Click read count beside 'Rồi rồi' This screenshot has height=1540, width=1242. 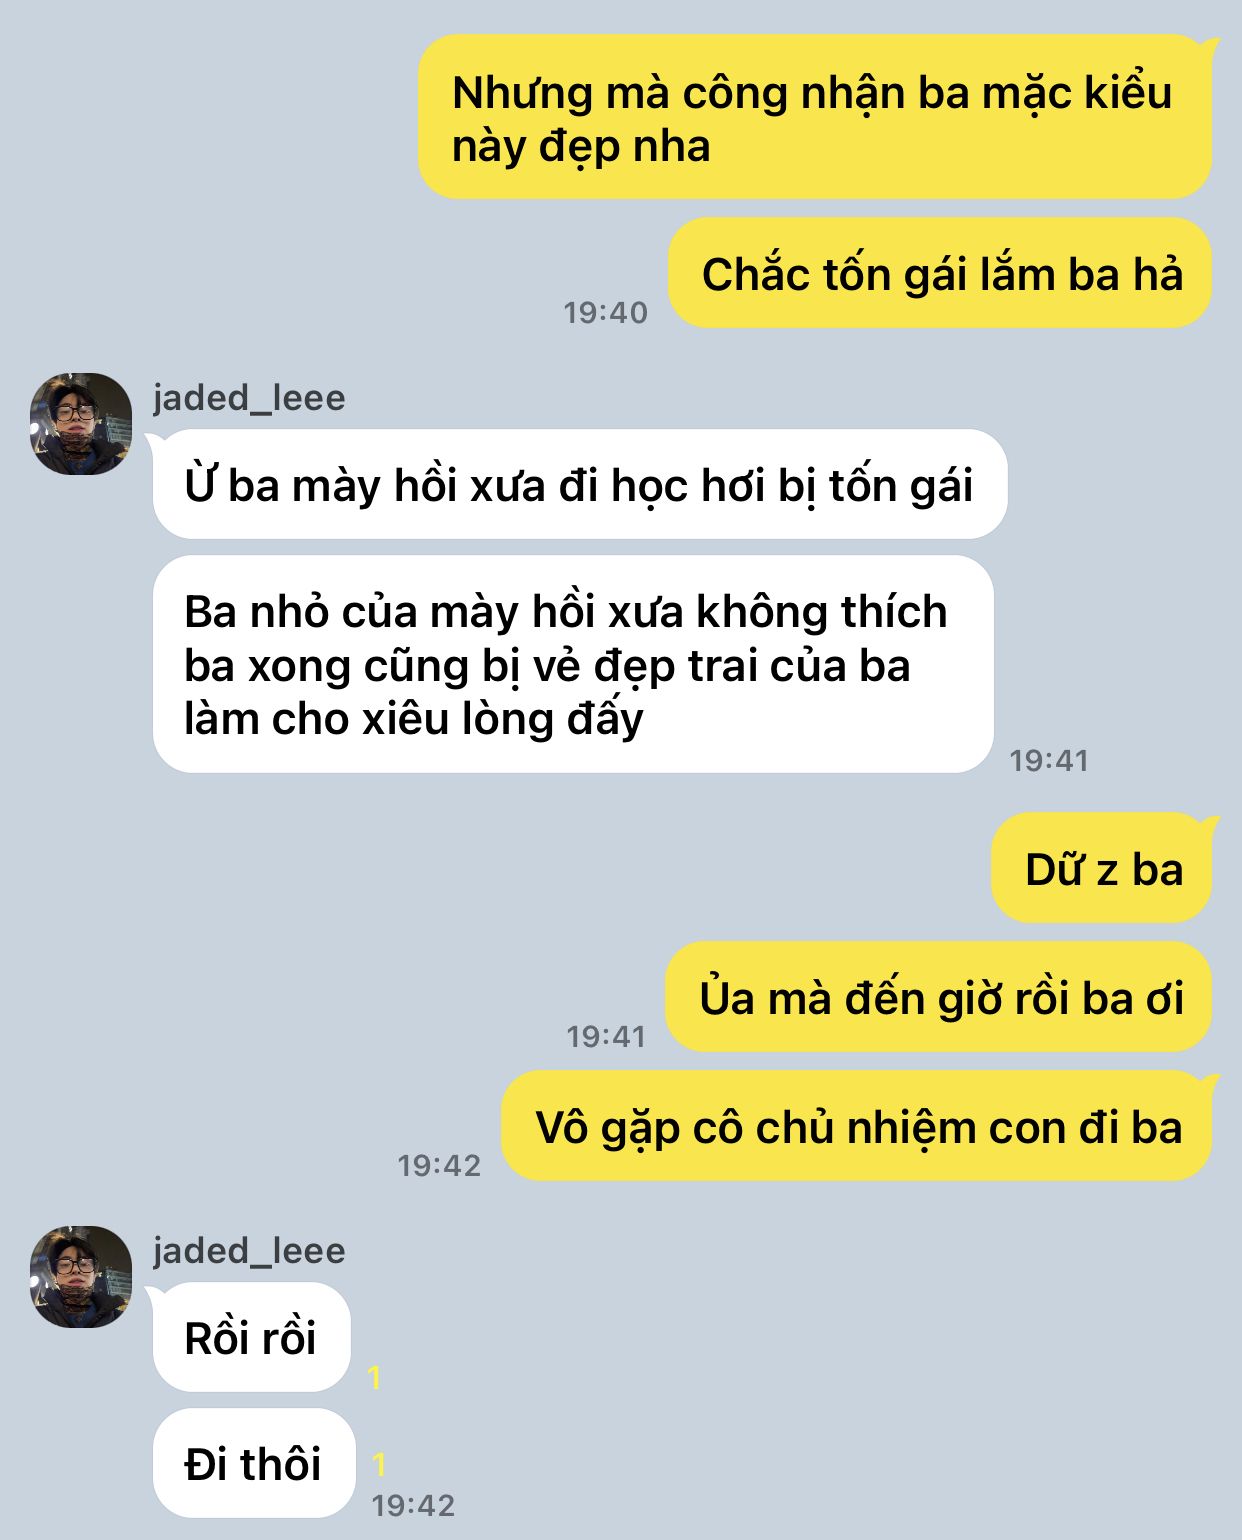tap(375, 1377)
